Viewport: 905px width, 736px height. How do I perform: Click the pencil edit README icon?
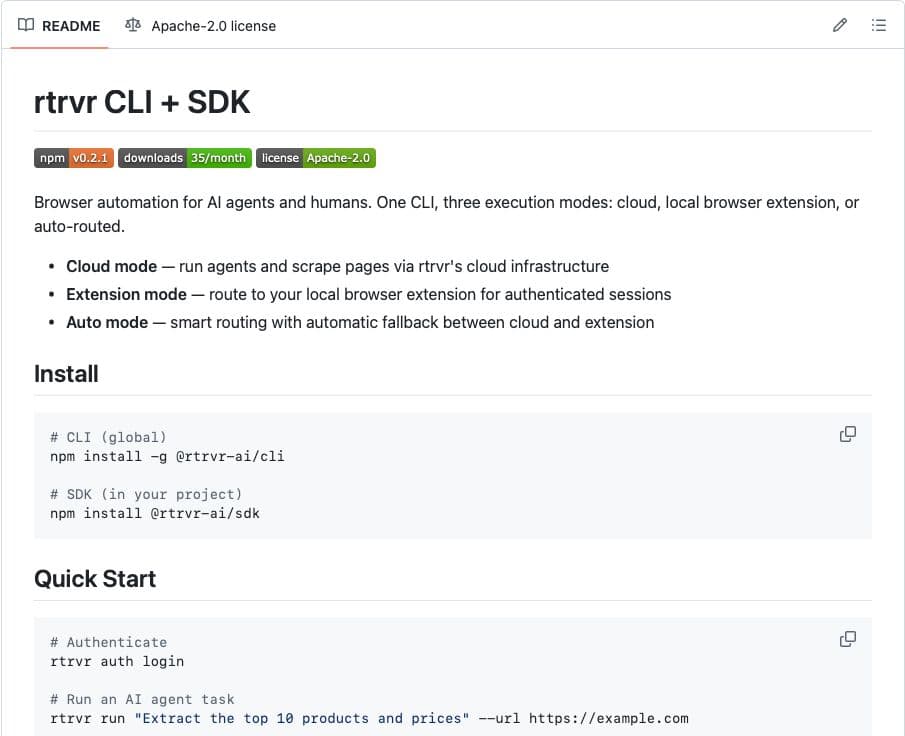(x=840, y=25)
